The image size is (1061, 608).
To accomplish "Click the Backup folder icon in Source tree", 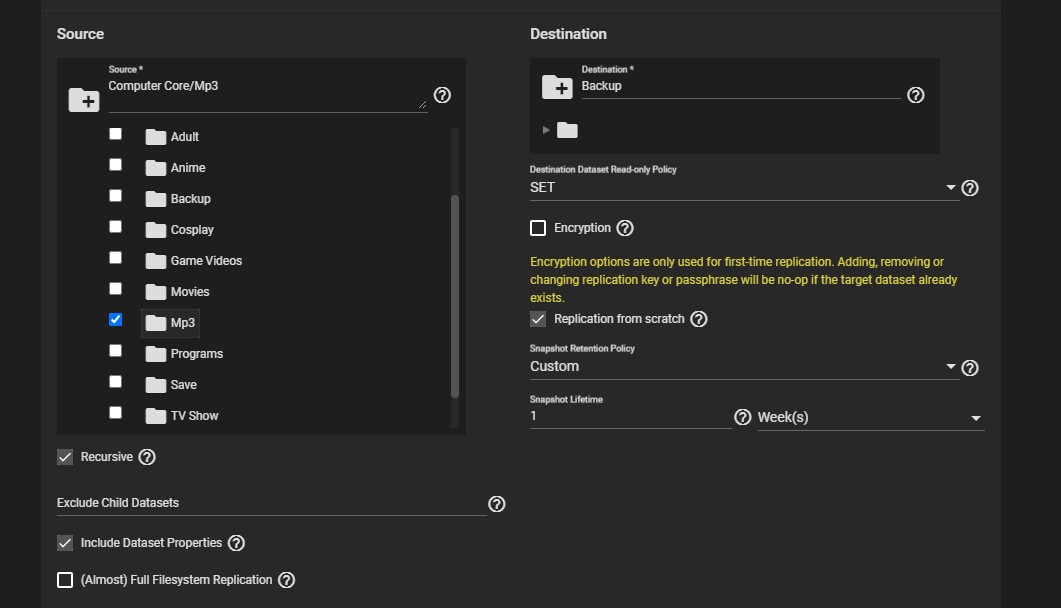I will click(x=156, y=199).
